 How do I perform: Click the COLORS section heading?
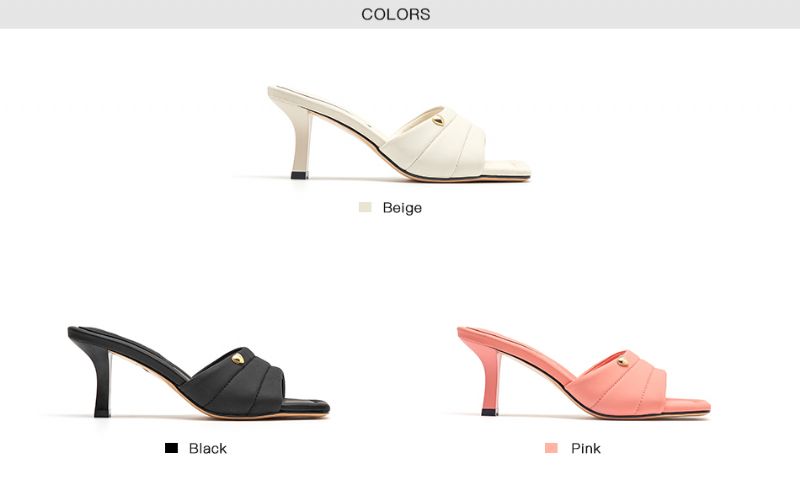point(395,14)
